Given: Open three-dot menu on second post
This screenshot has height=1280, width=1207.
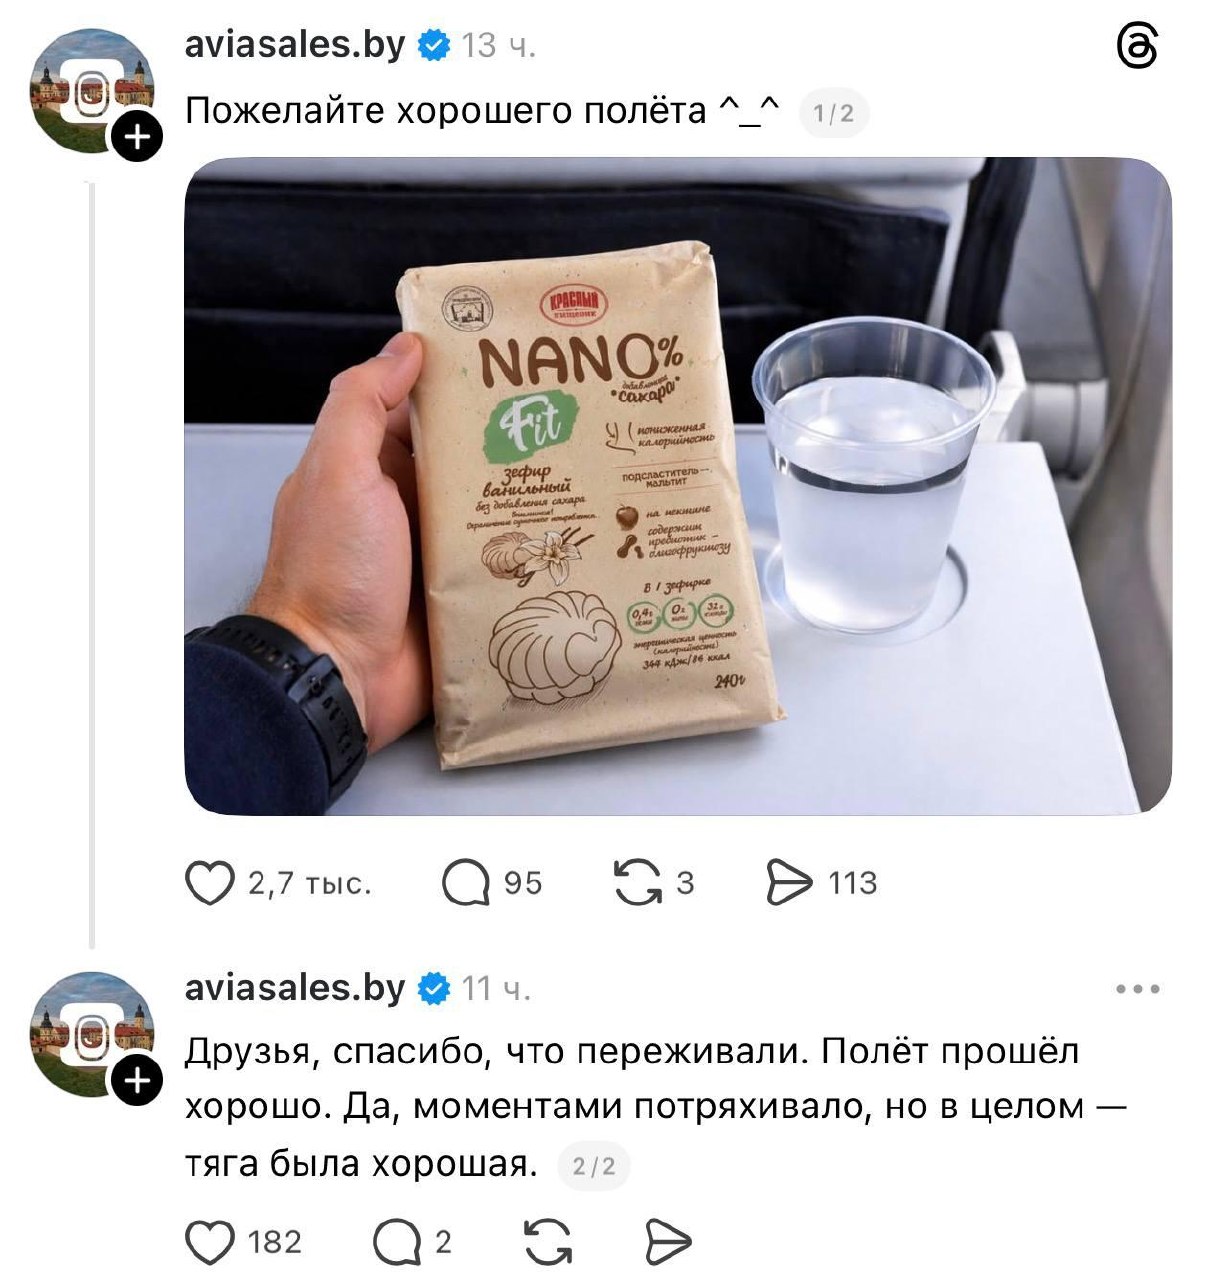Looking at the screenshot, I should point(1138,989).
